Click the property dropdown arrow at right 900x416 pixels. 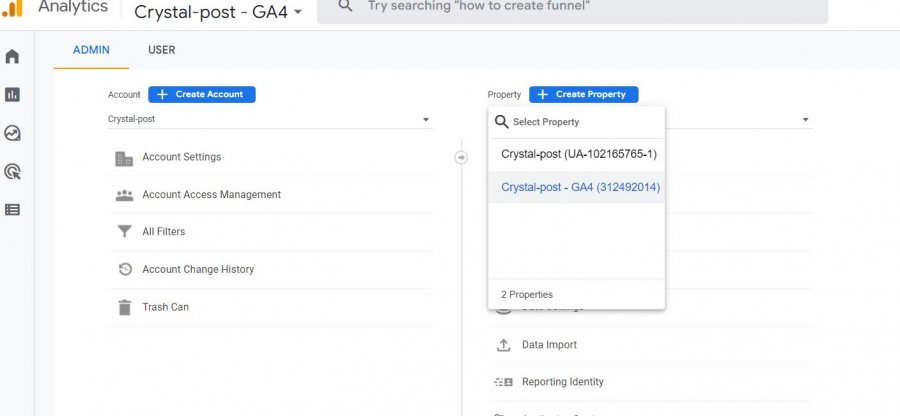[805, 120]
